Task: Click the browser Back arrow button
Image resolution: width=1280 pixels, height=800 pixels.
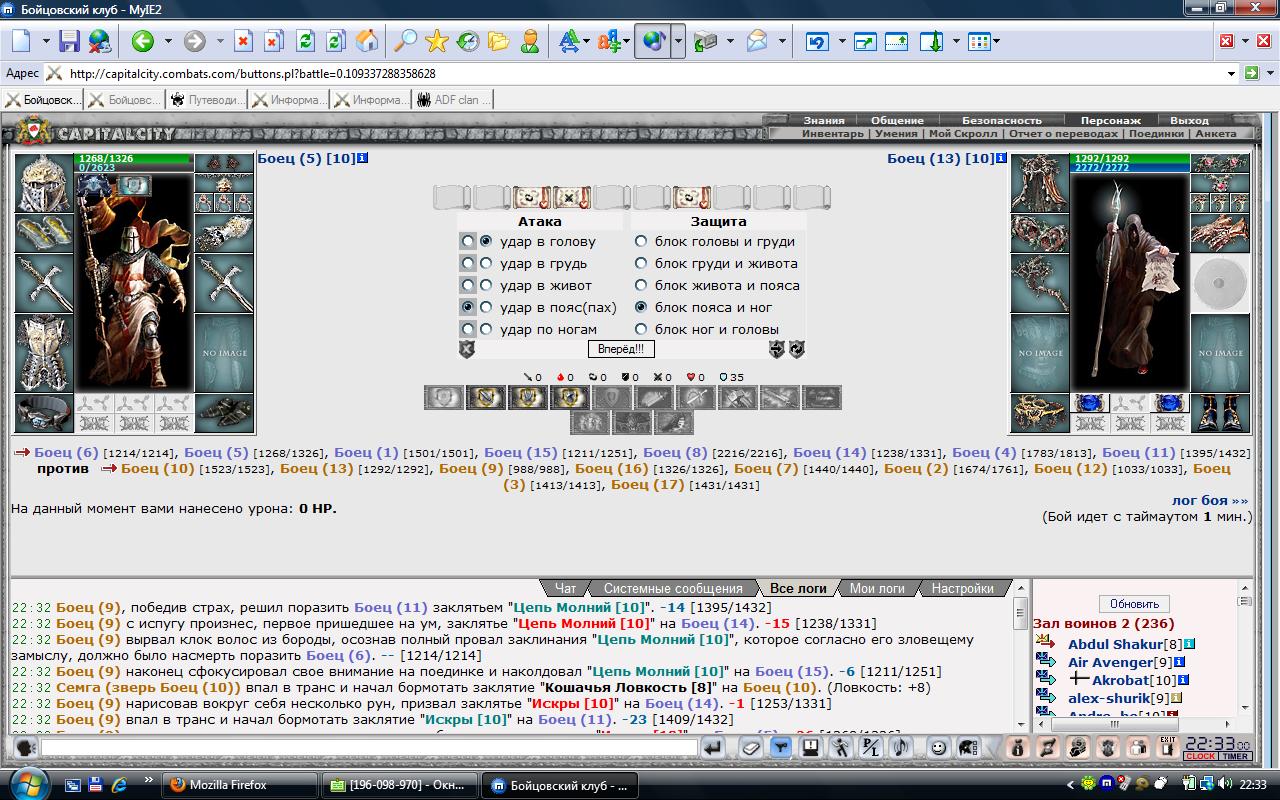Action: pos(142,41)
